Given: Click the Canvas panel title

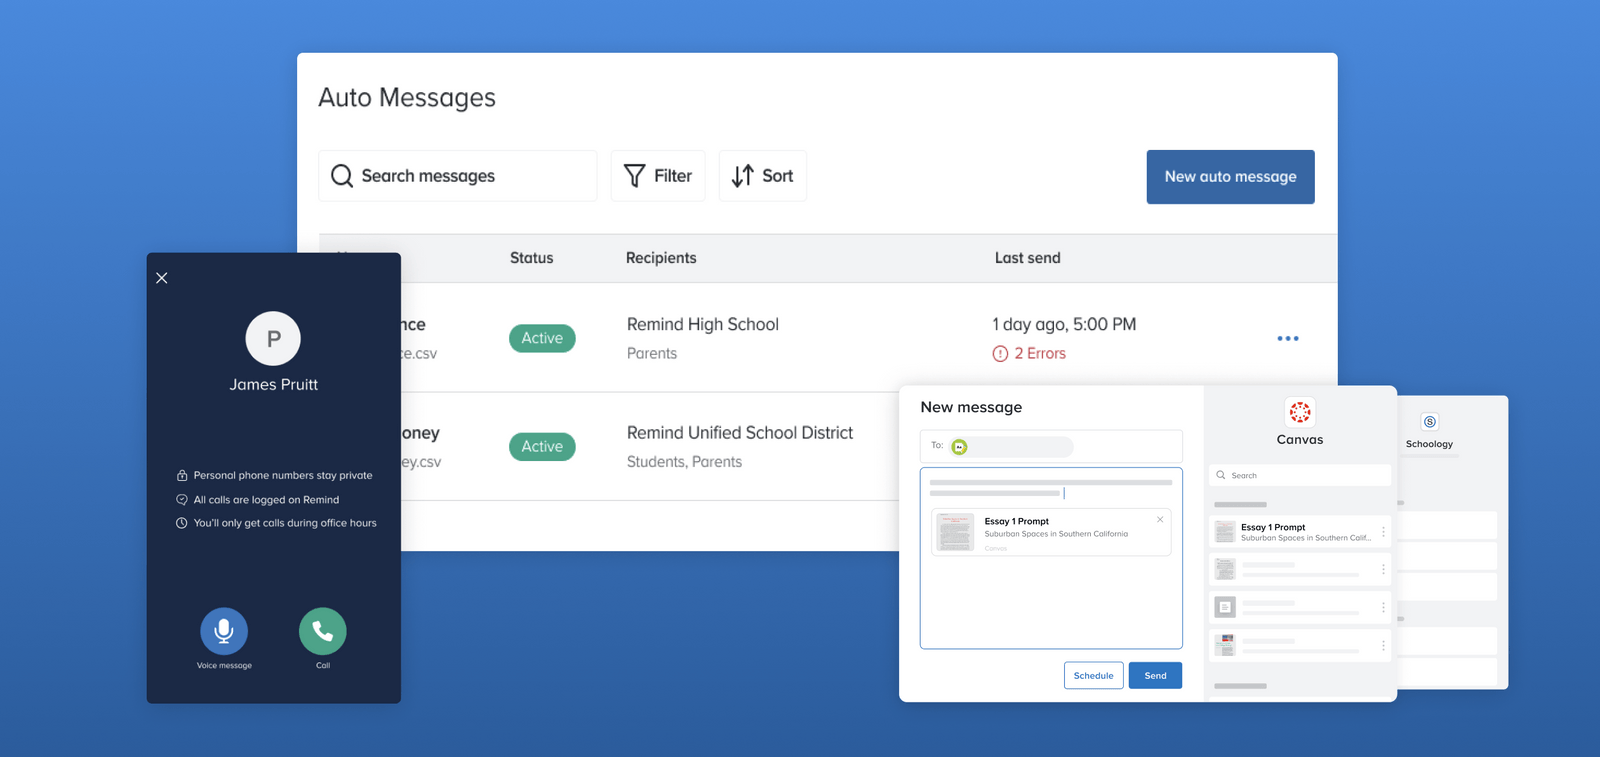Looking at the screenshot, I should click(x=1300, y=440).
